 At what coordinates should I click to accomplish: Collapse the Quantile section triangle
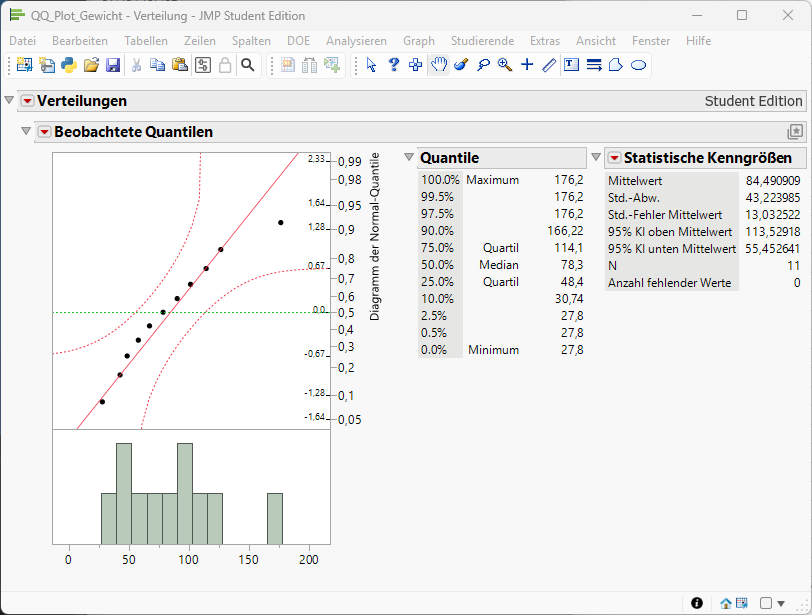[409, 158]
